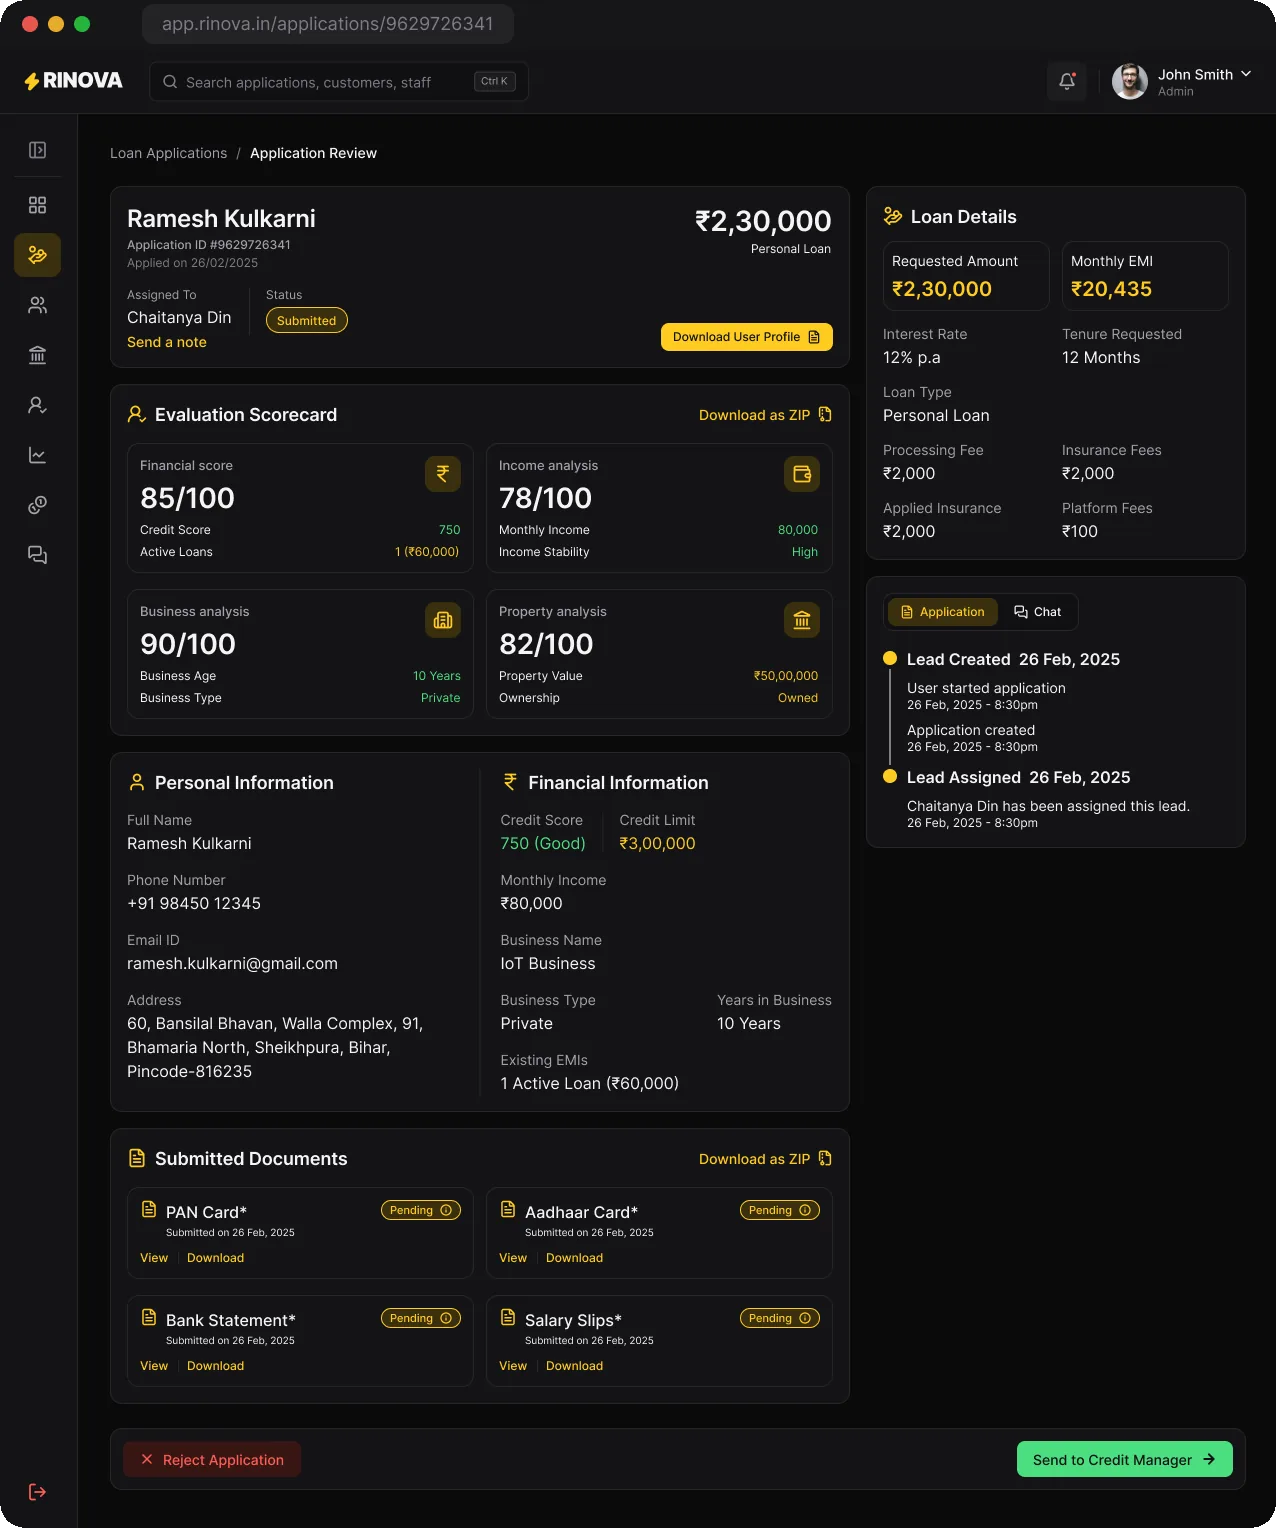Viewport: 1276px width, 1528px height.
Task: Click the rupee icon on Financial score card
Action: [x=443, y=474]
